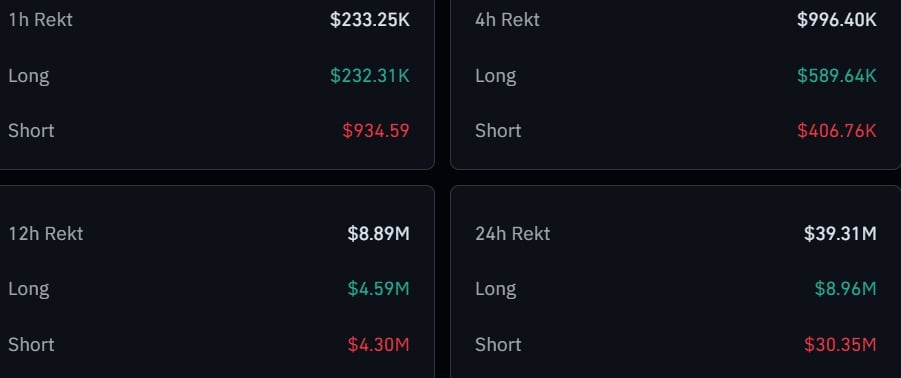The width and height of the screenshot is (901, 378).
Task: Select the 4h Rekt total $996.40K
Action: [837, 20]
